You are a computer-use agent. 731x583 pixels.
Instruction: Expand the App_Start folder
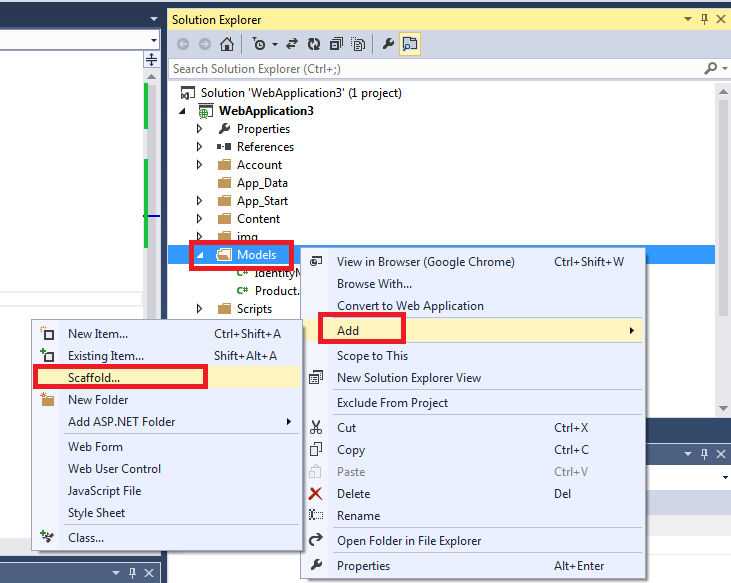coord(200,201)
